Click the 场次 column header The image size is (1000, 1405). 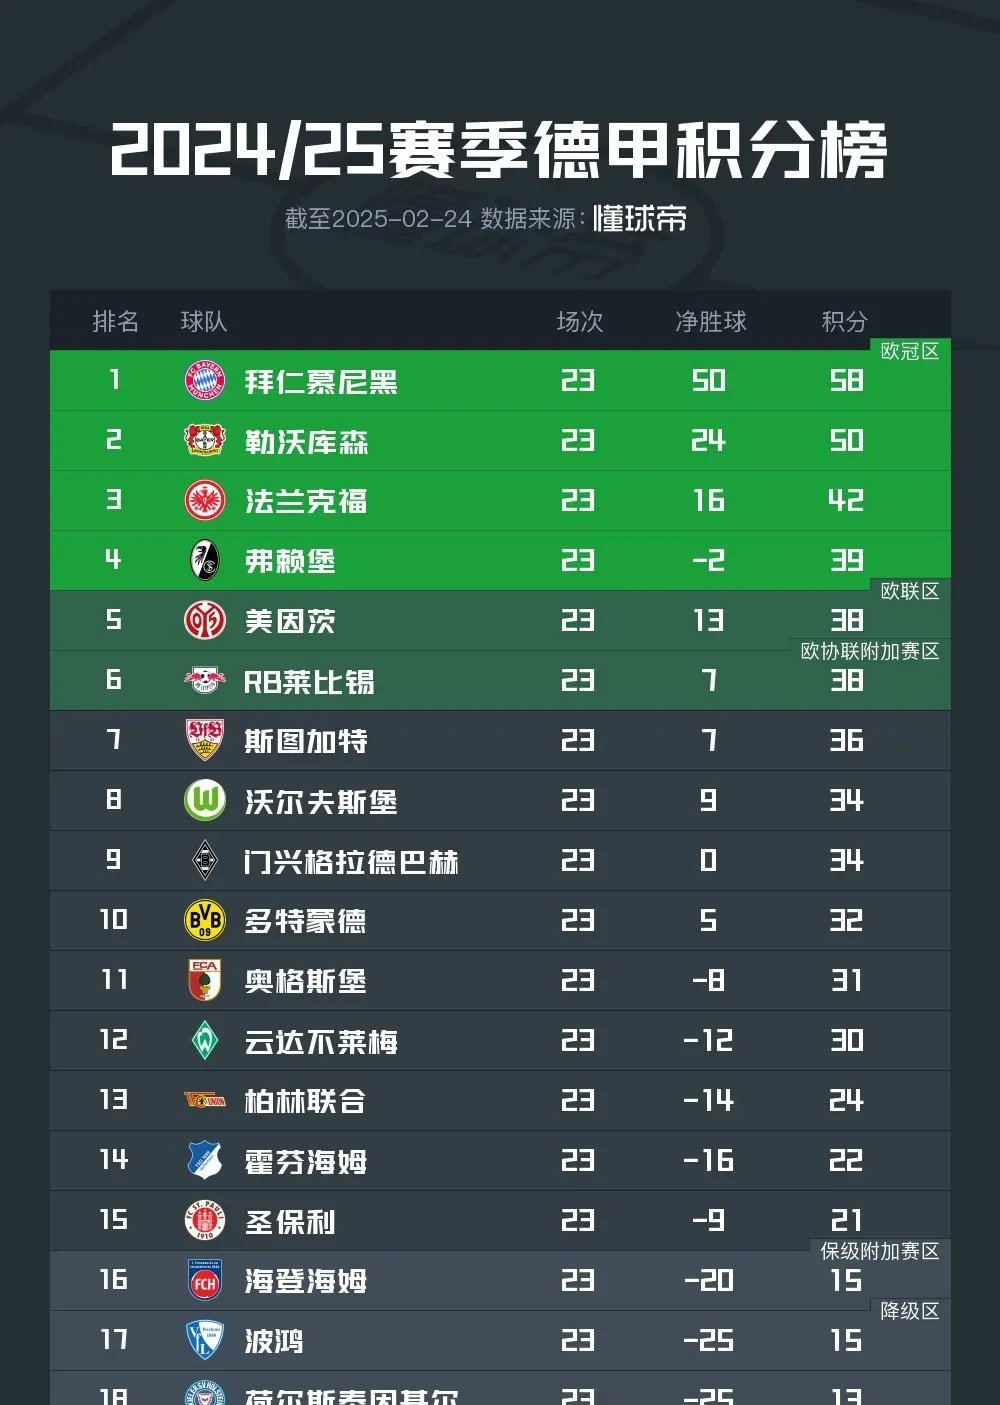pos(580,321)
